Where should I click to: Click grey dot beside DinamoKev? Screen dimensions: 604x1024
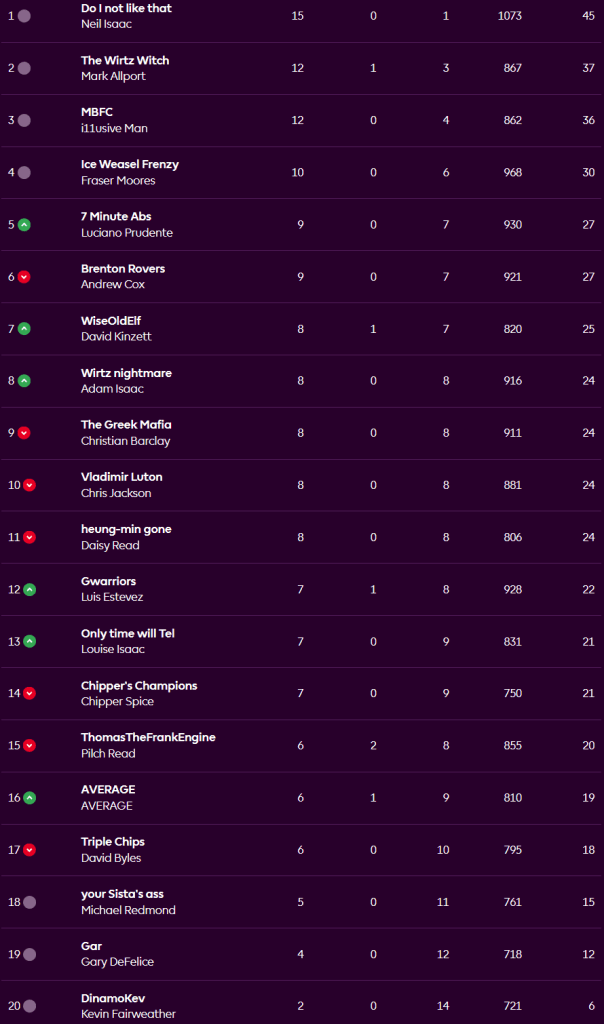coord(29,1006)
